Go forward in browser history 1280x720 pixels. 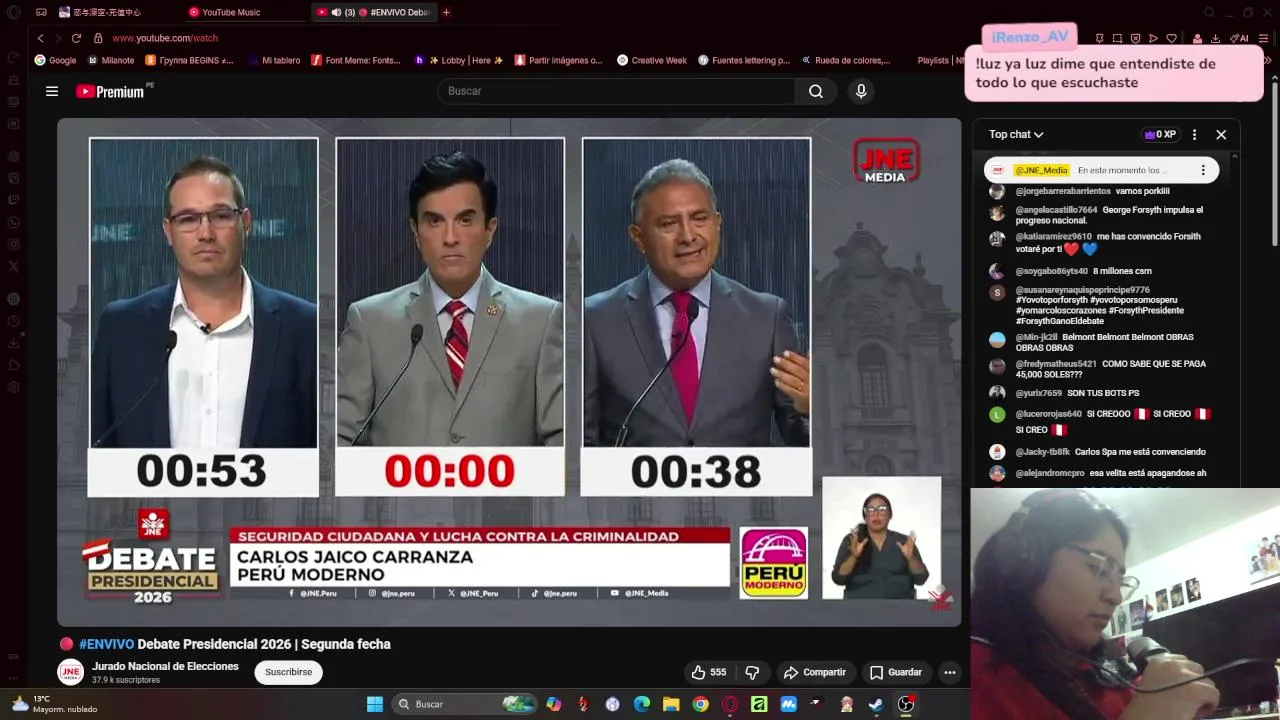pyautogui.click(x=58, y=38)
